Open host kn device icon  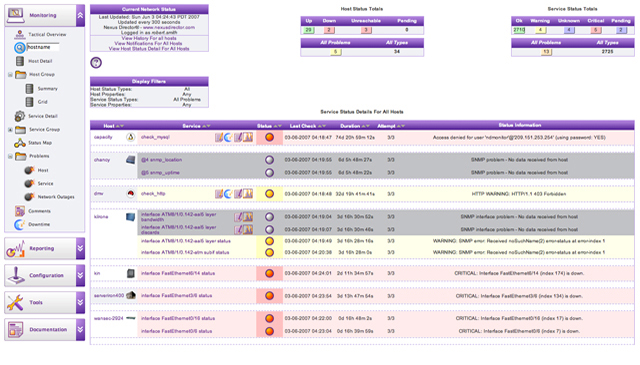(131, 273)
